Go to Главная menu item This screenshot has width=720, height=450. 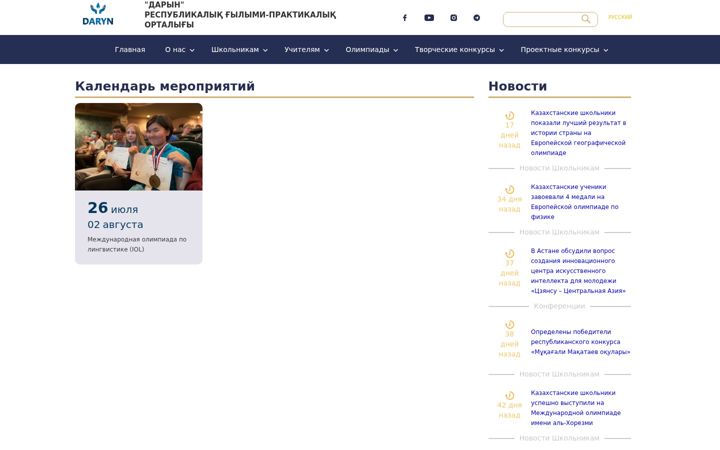130,50
